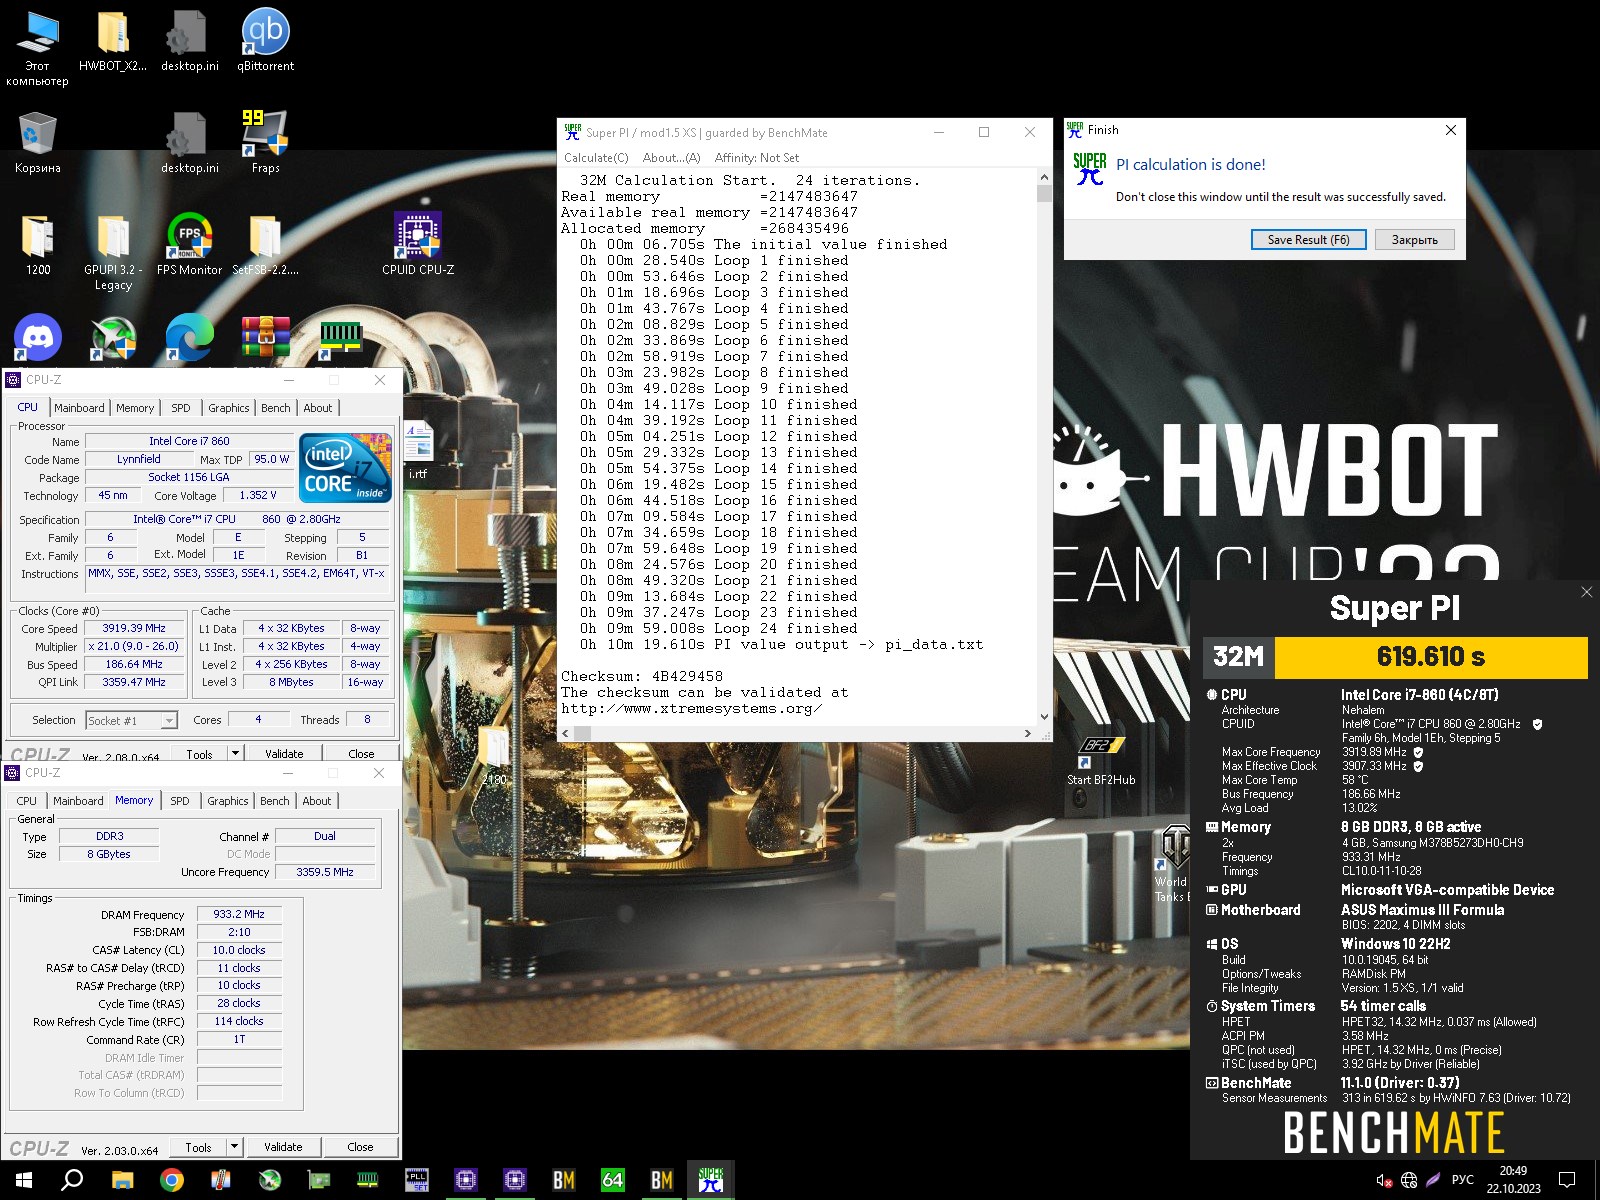Open Affinity: Not Set menu in Super PI
Viewport: 1600px width, 1200px height.
757,158
